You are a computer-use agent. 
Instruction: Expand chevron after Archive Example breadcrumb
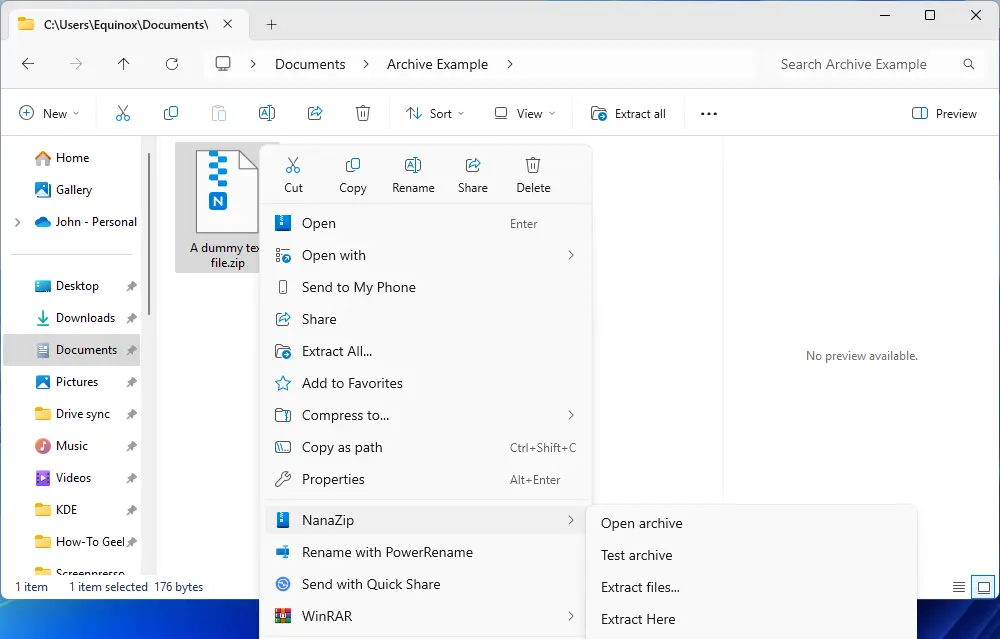[x=510, y=64]
